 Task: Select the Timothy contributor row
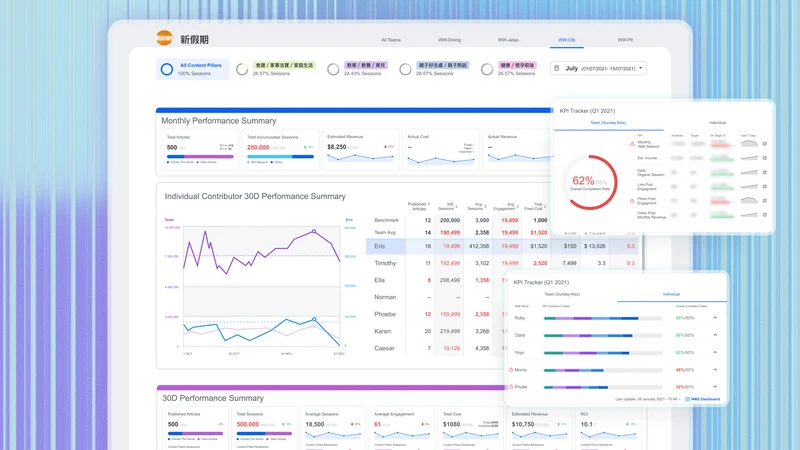click(502, 263)
